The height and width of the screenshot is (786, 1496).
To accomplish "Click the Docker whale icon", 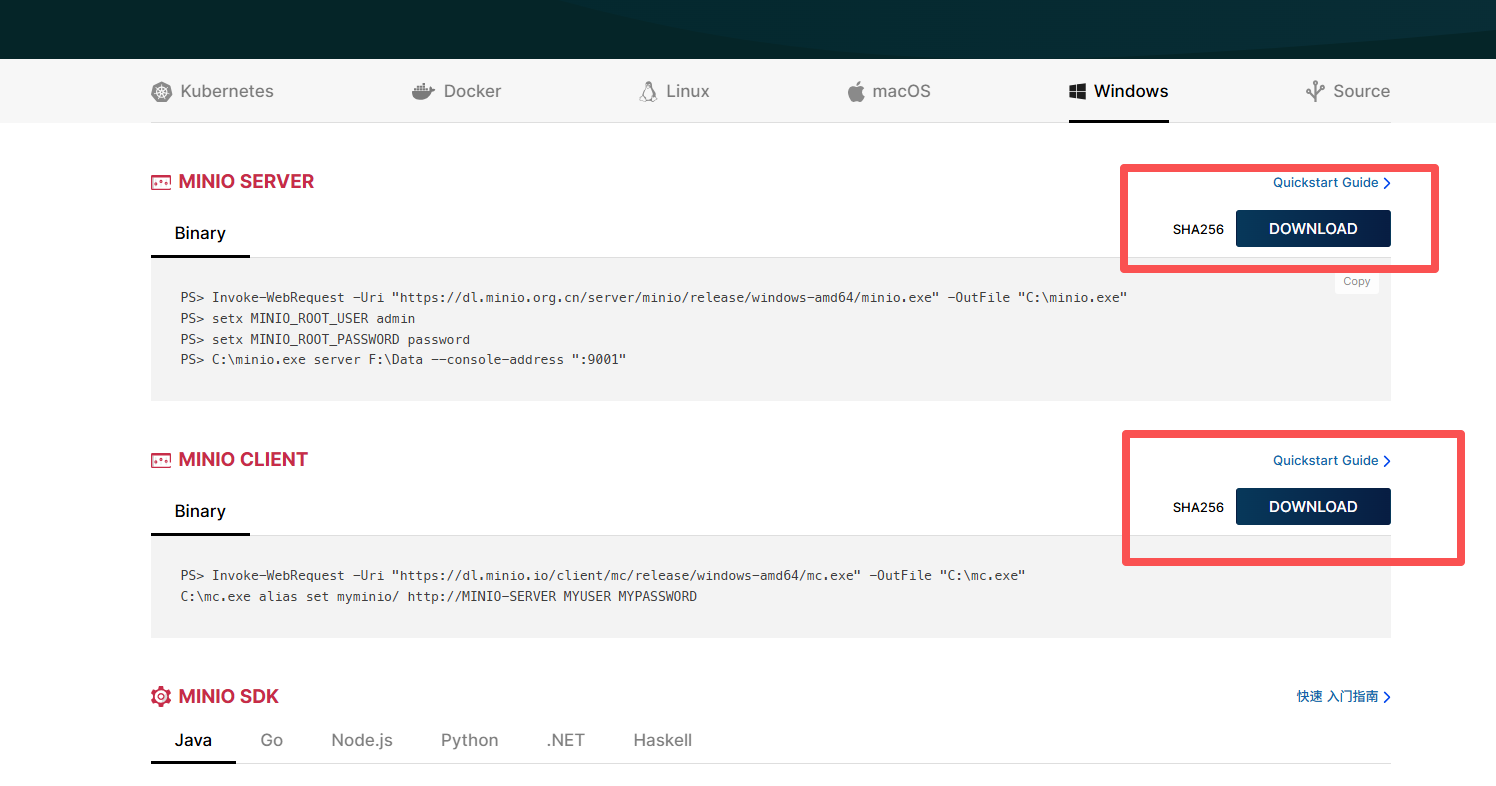I will tap(423, 92).
